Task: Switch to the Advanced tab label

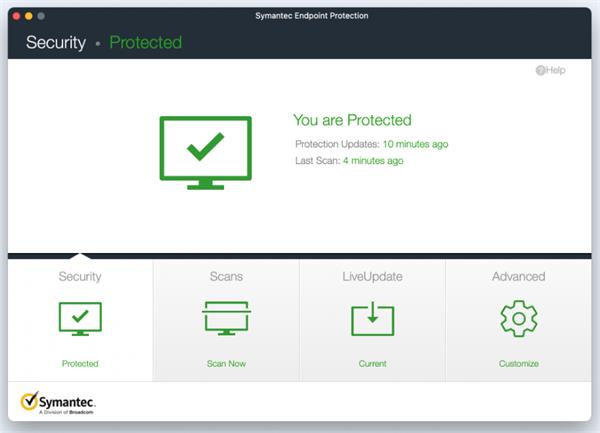Action: 518,276
